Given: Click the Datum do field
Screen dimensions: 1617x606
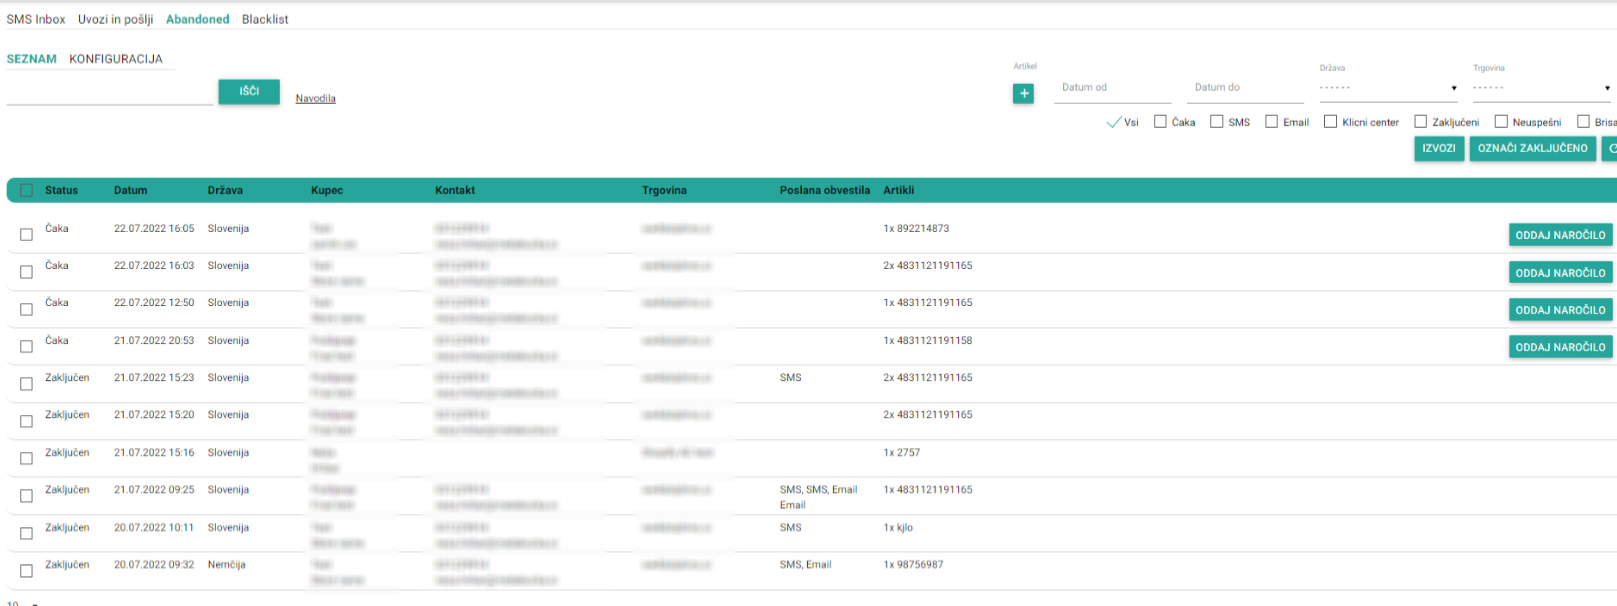Looking at the screenshot, I should pos(1245,88).
